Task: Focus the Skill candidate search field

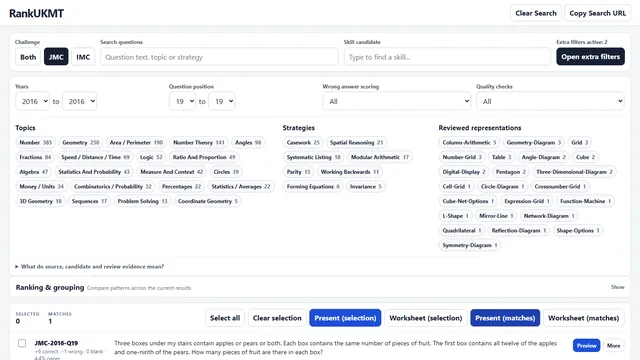Action: click(447, 57)
